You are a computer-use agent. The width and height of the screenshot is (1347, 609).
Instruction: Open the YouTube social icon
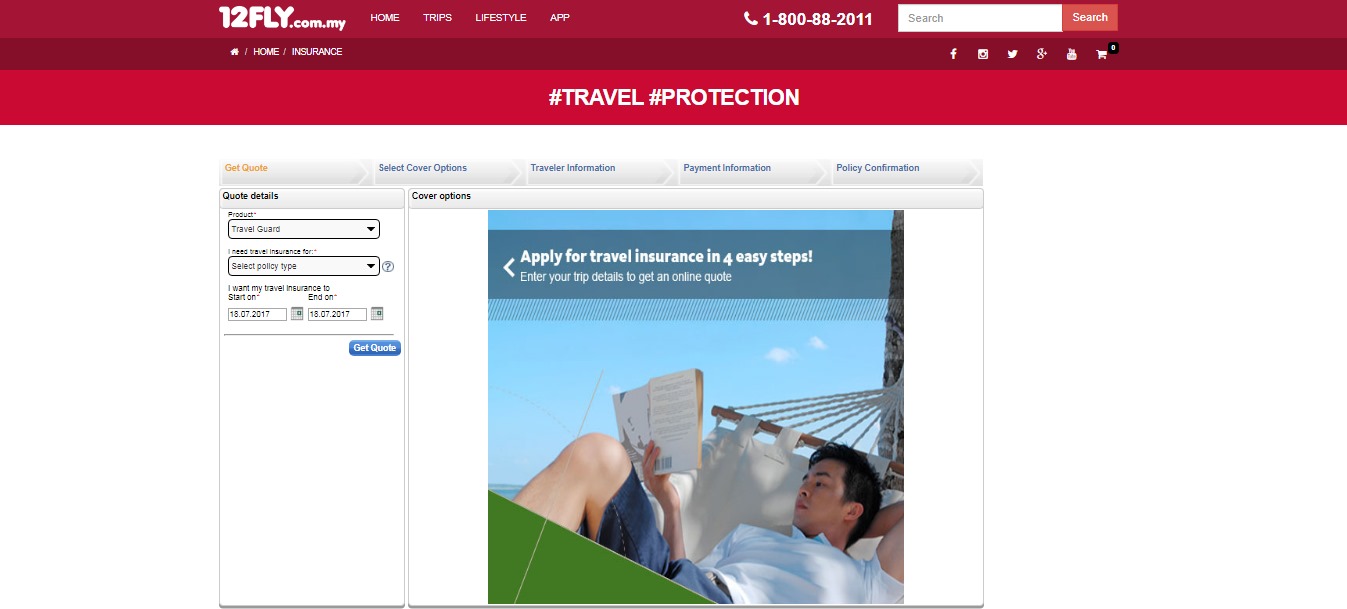click(1072, 54)
